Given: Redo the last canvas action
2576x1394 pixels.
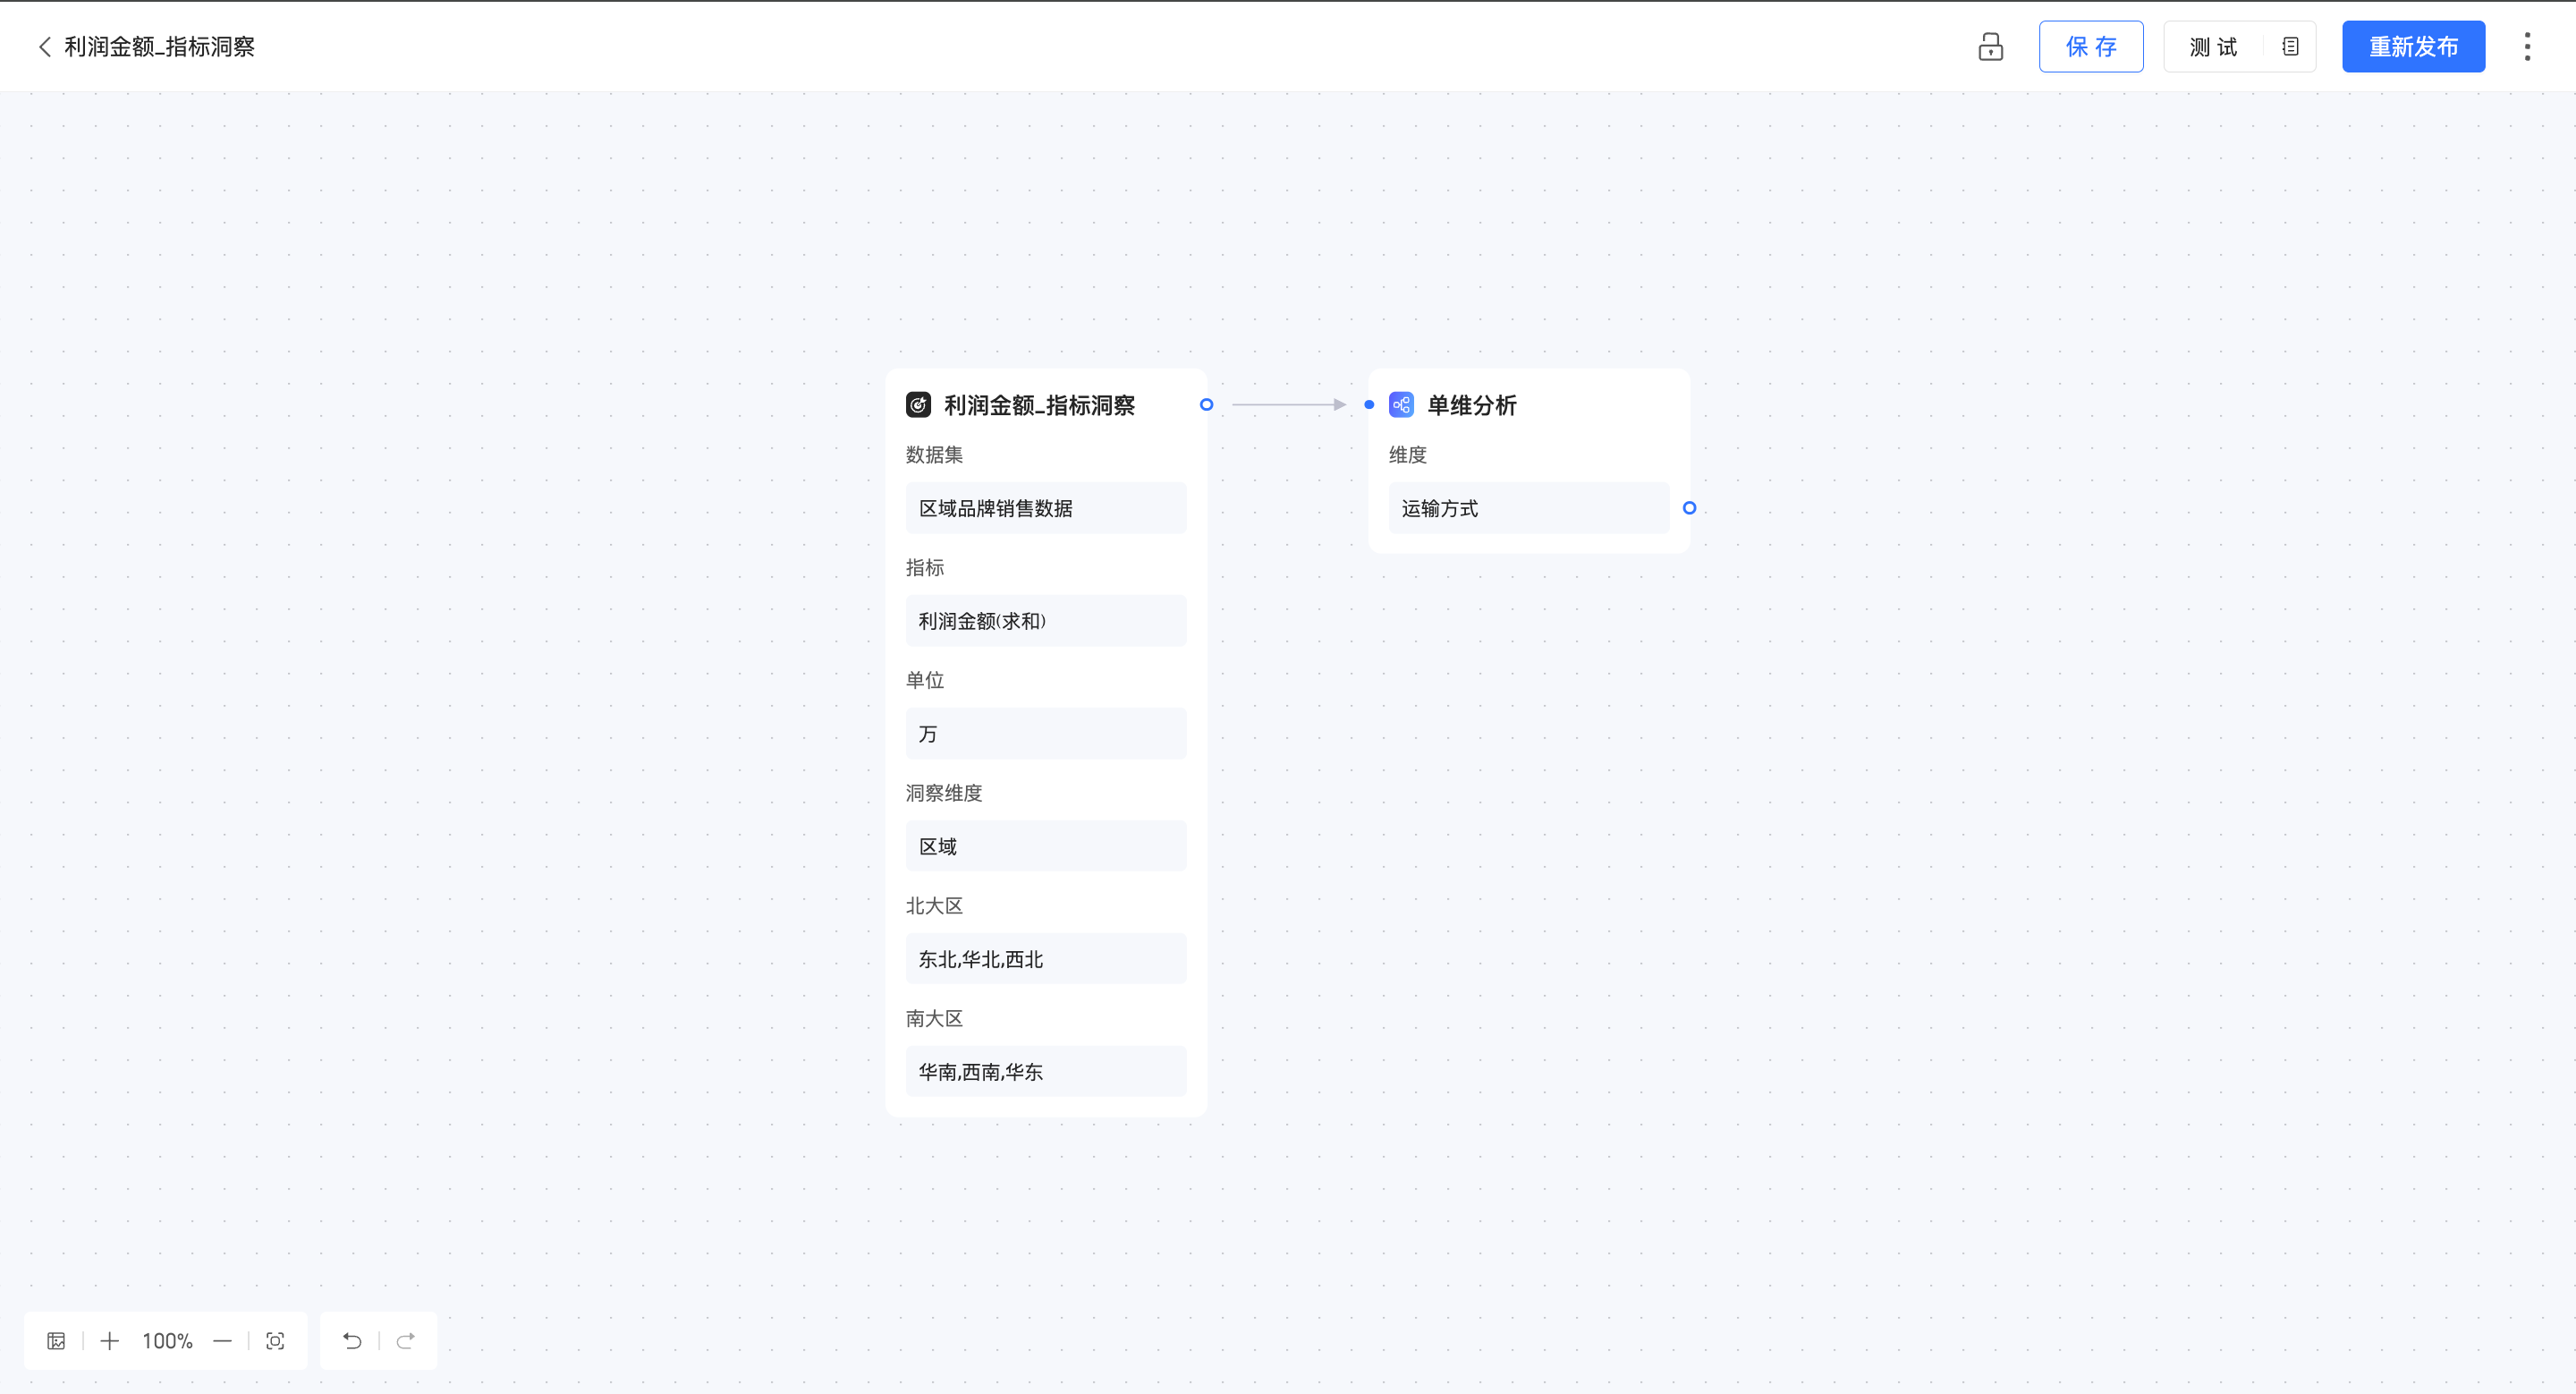Looking at the screenshot, I should (x=405, y=1341).
